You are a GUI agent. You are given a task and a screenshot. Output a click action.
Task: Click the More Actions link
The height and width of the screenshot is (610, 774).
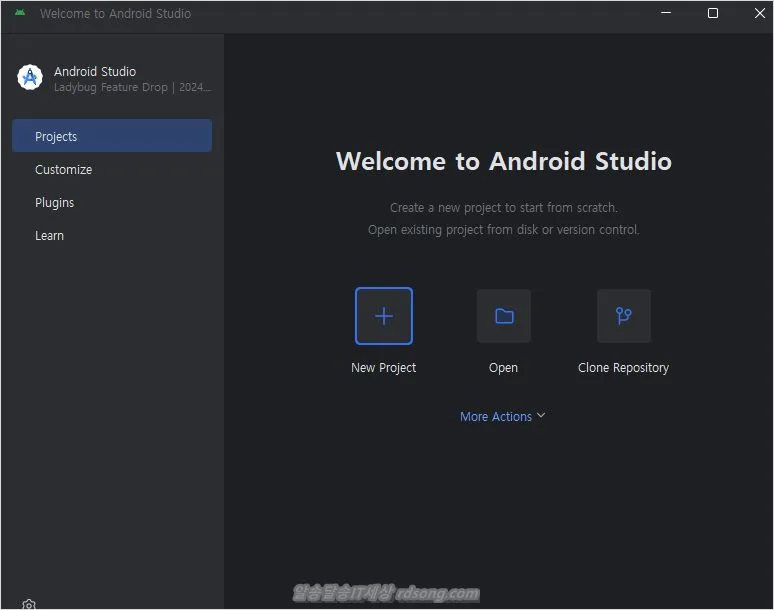point(496,417)
